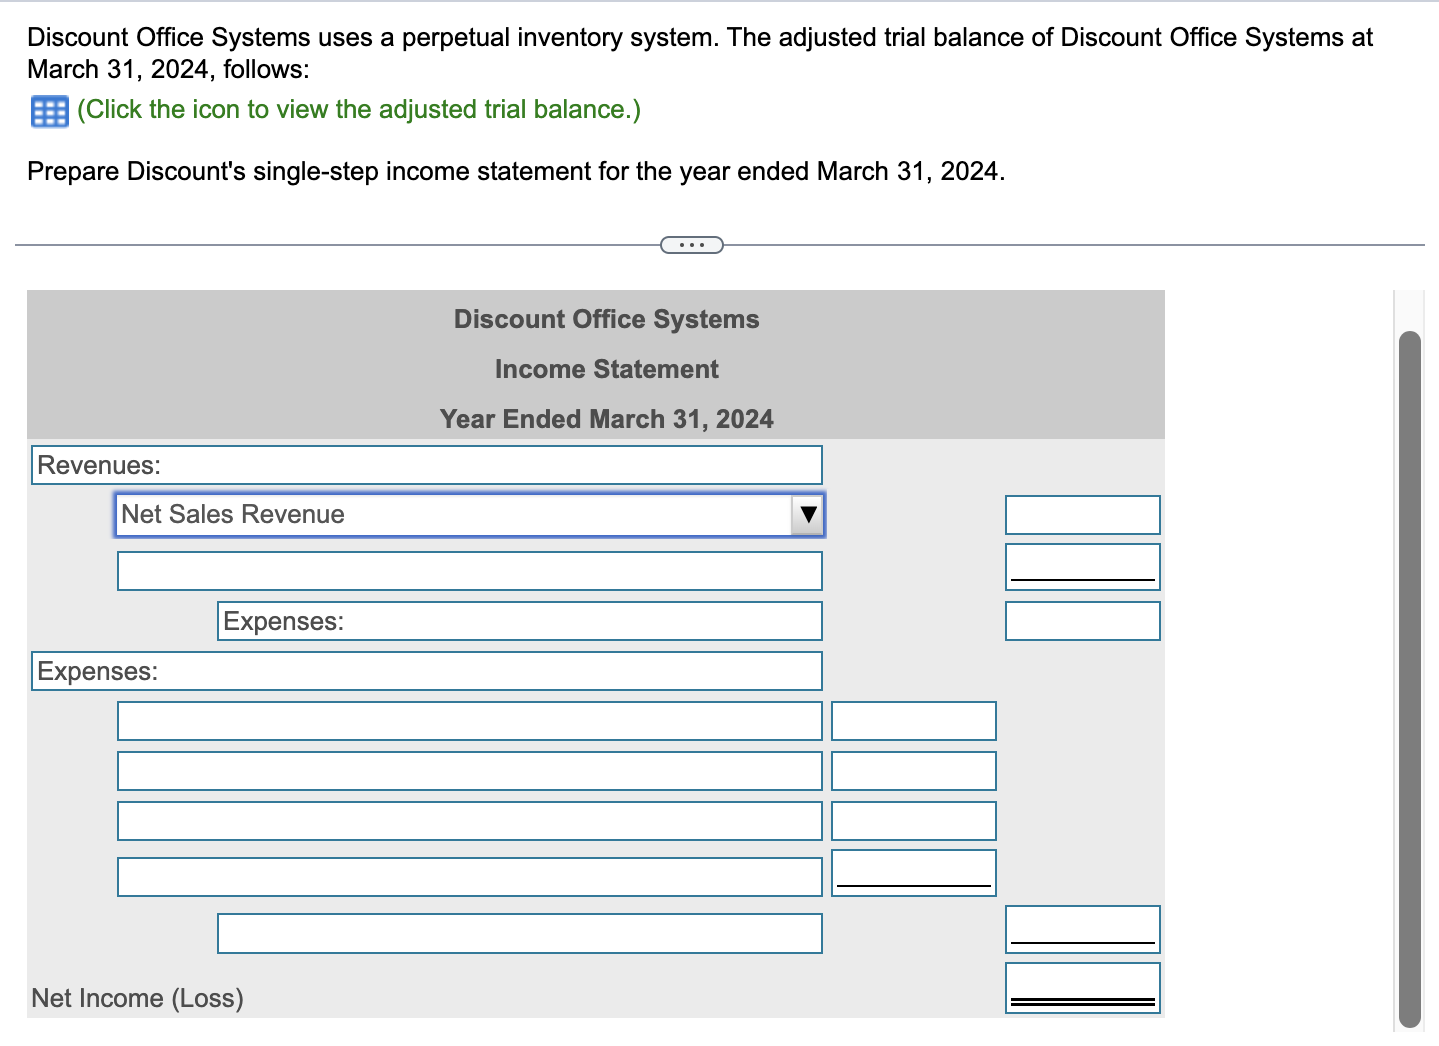Click the Expenses subtotal amount field
1439x1046 pixels.
[1082, 620]
